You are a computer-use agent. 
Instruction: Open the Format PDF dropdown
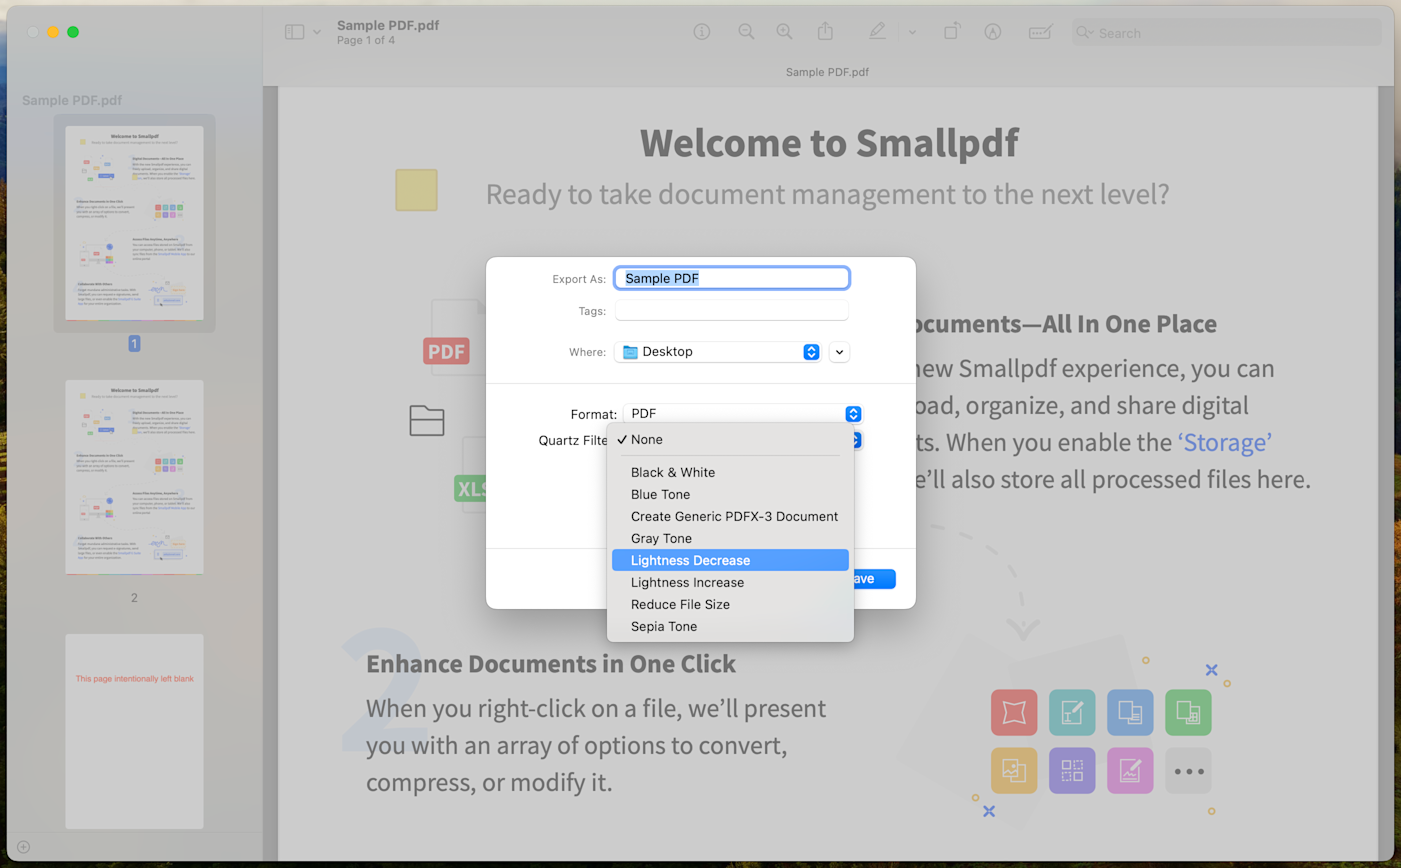click(x=742, y=414)
